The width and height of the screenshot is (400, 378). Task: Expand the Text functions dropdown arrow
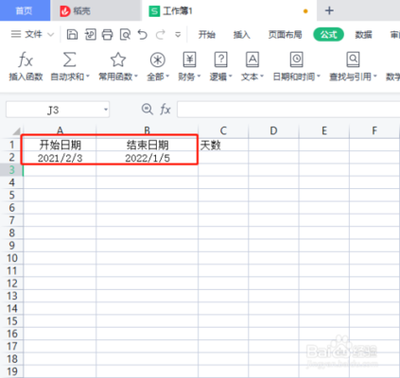click(262, 77)
